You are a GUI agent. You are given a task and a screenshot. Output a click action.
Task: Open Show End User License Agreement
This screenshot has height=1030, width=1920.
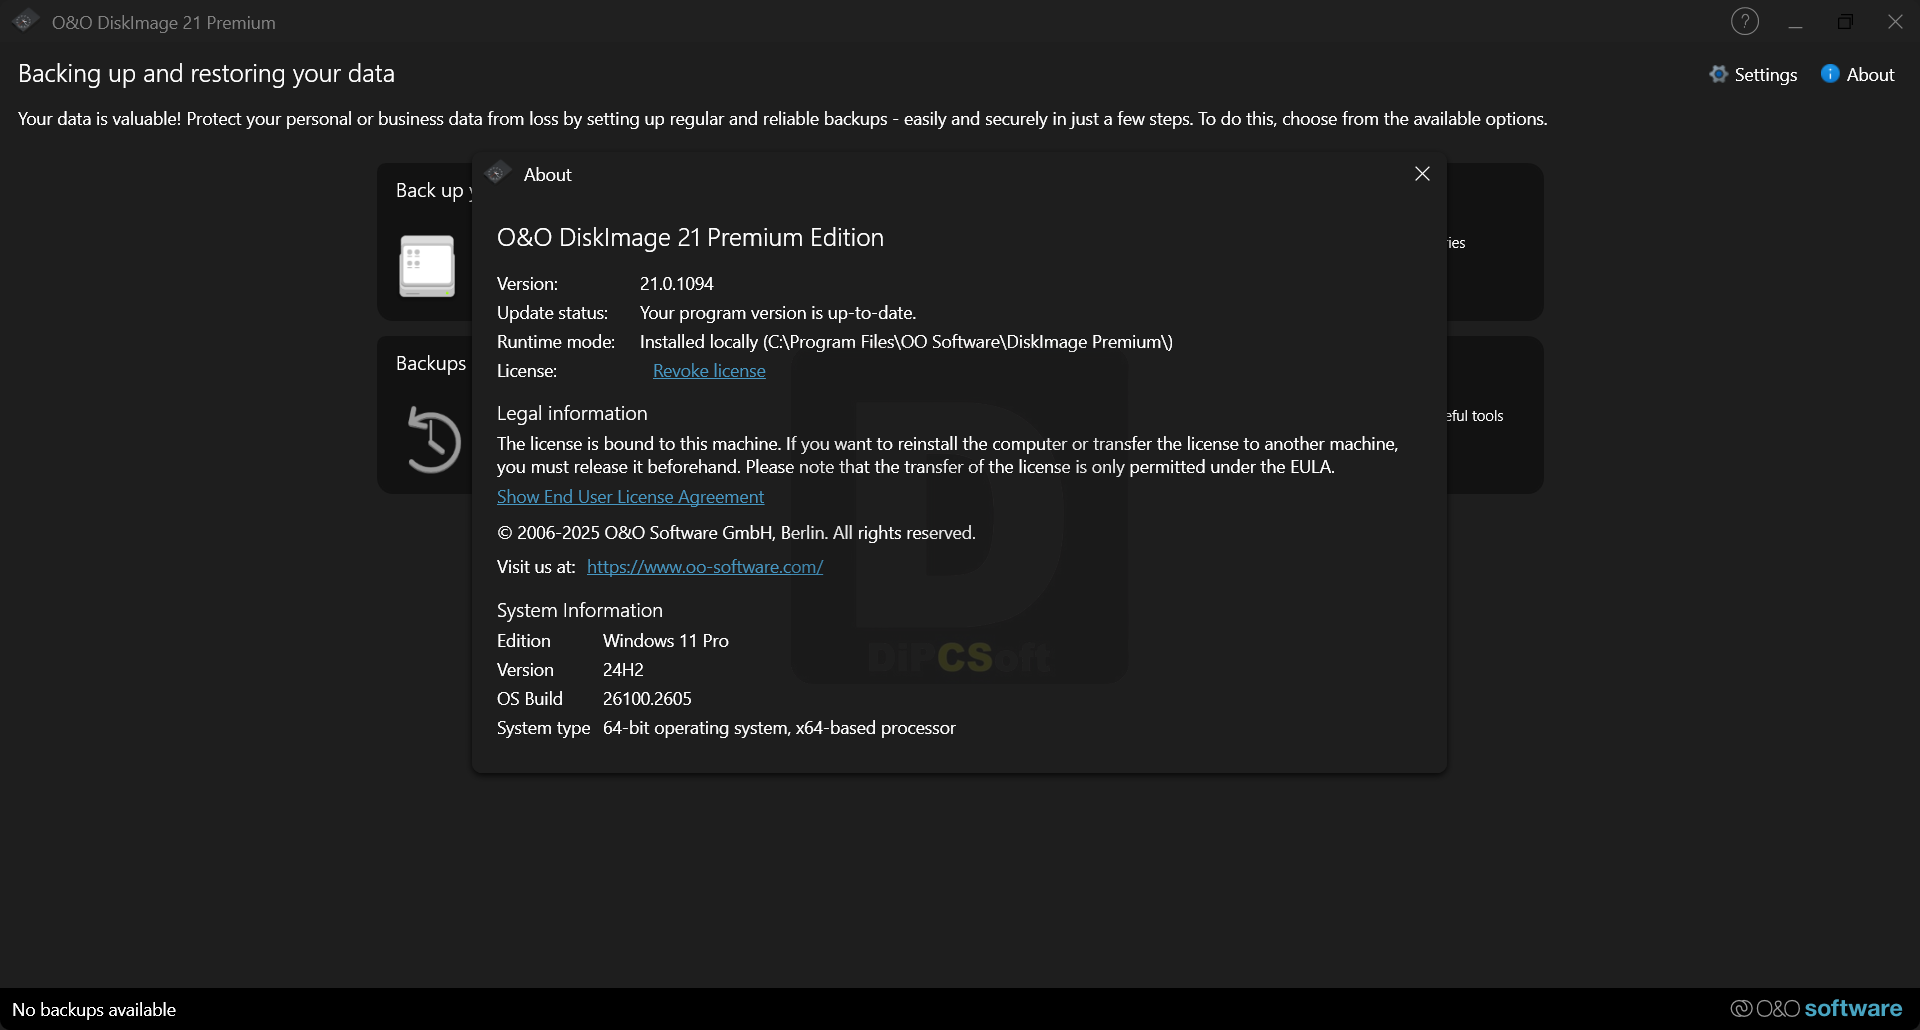coord(630,497)
